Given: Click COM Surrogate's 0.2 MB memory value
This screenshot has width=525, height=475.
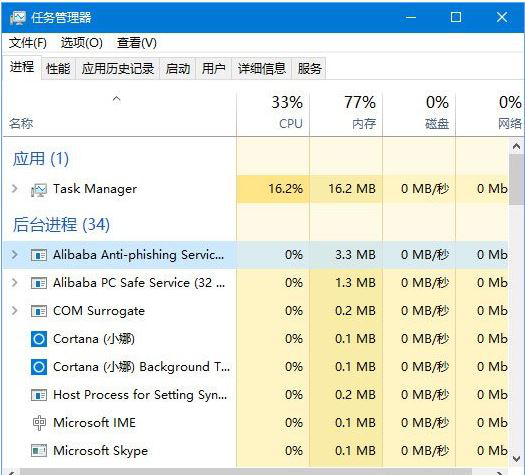Looking at the screenshot, I should point(355,311).
